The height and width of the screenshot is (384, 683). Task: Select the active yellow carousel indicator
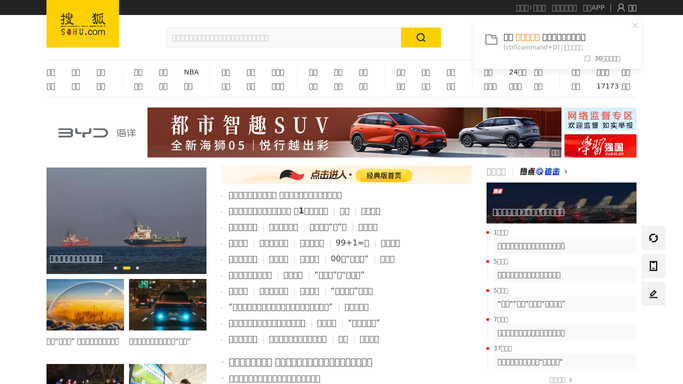[126, 268]
